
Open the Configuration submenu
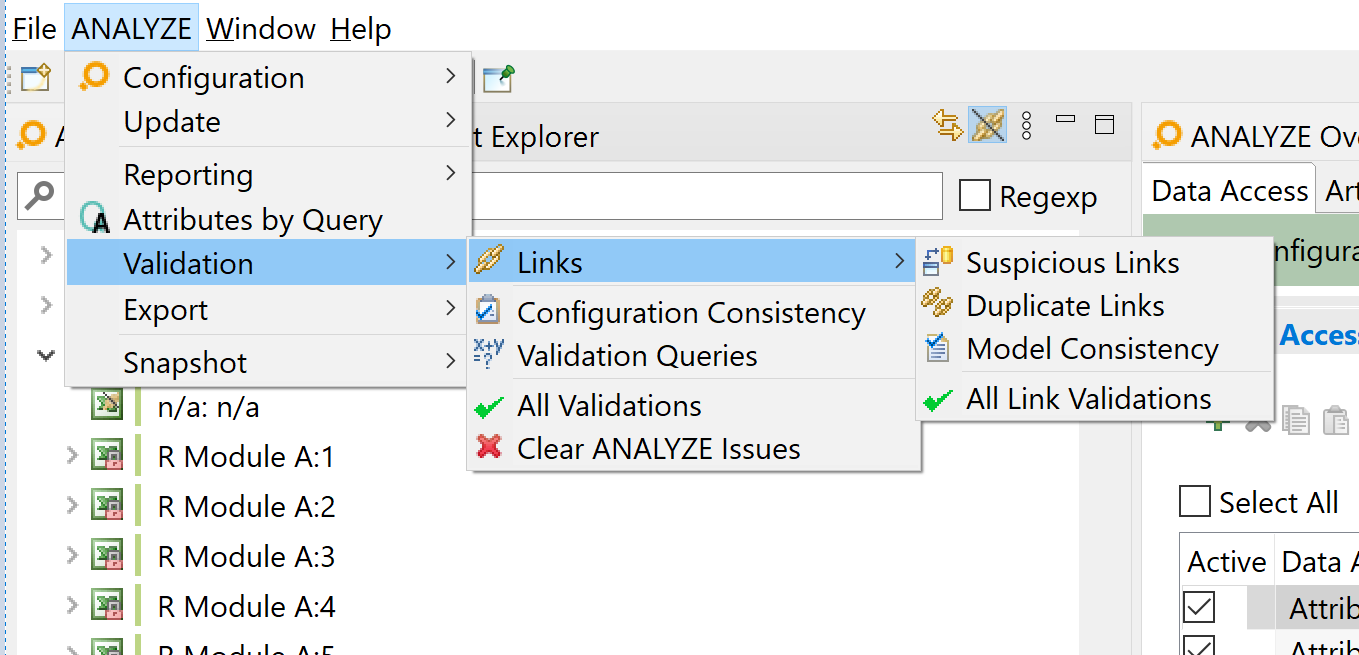(268, 77)
